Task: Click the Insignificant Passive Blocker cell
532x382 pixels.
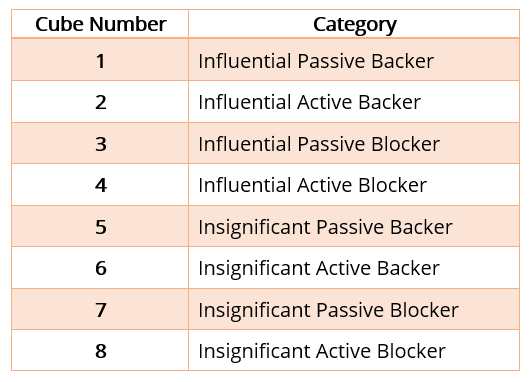Action: [354, 309]
